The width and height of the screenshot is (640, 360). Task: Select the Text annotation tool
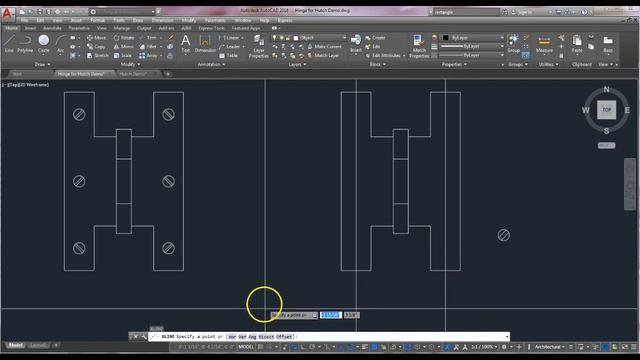pyautogui.click(x=186, y=44)
